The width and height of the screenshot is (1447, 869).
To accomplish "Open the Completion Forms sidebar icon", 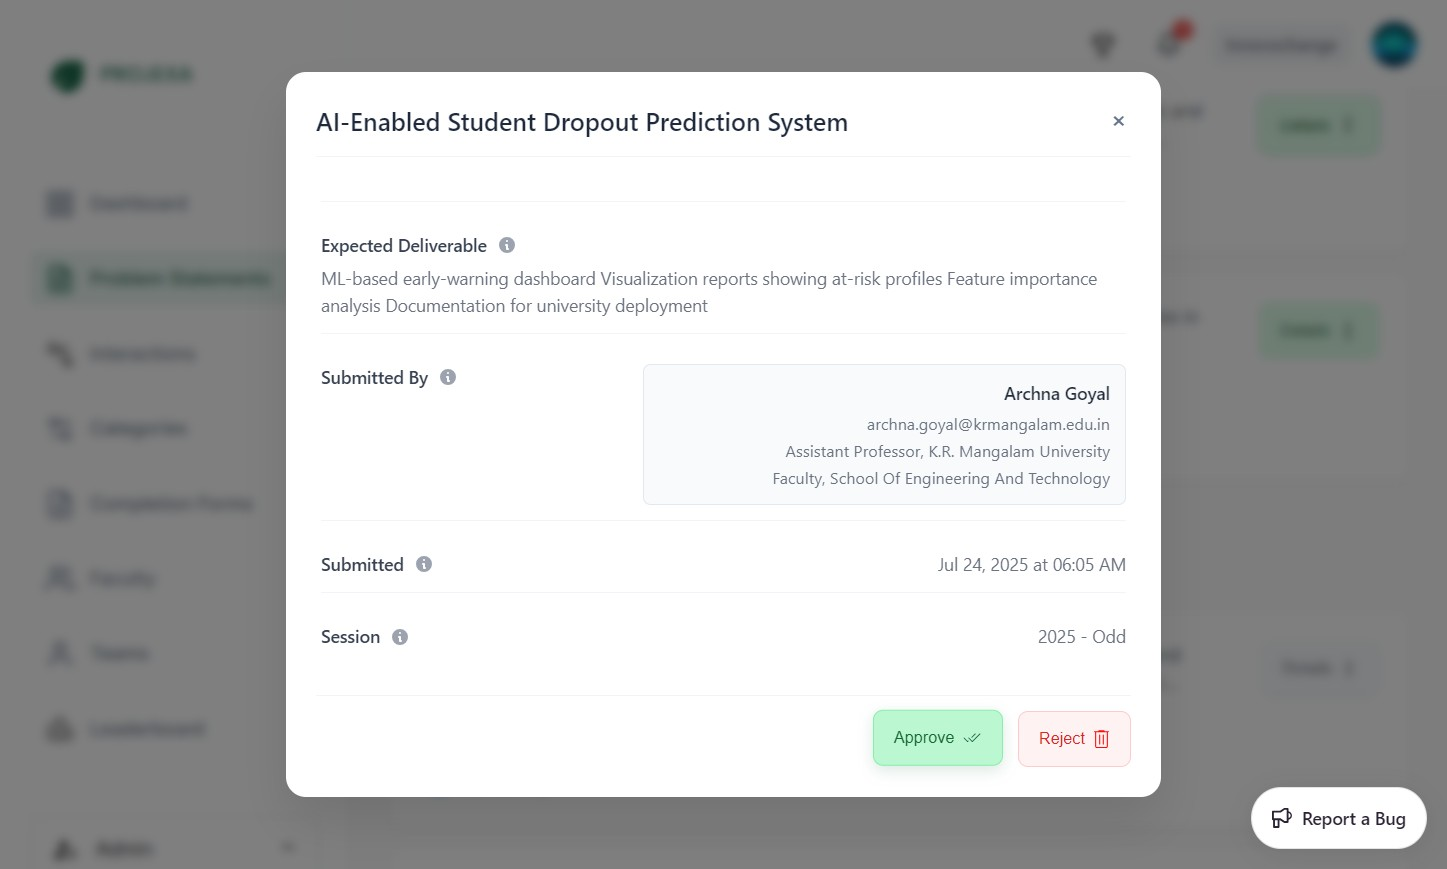I will point(60,503).
